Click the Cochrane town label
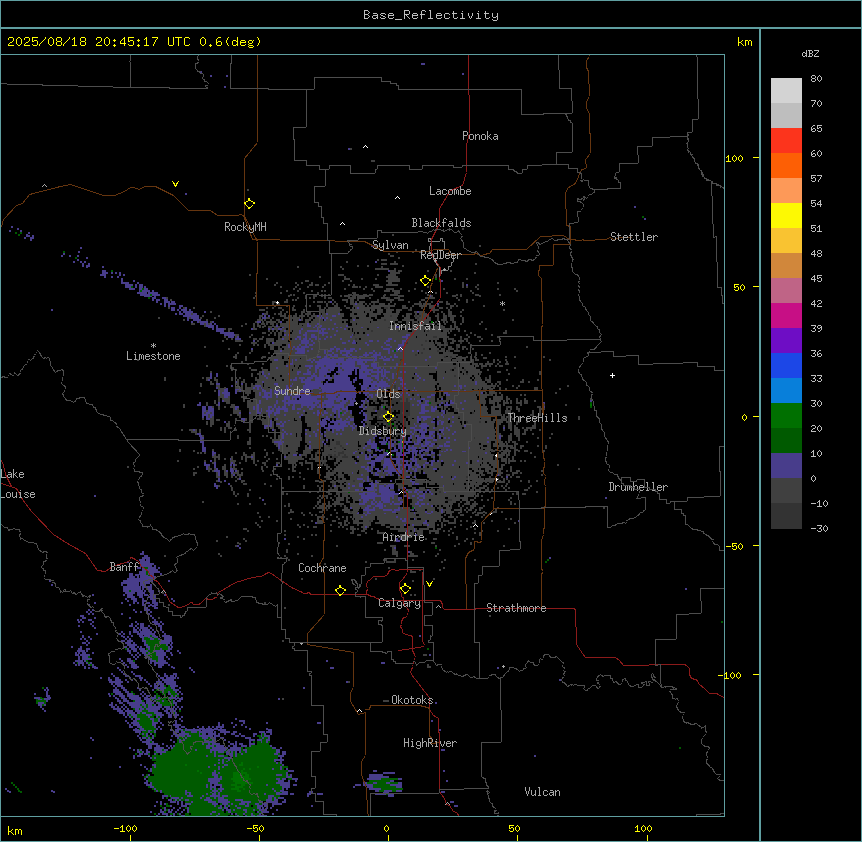Image resolution: width=862 pixels, height=842 pixels. coord(322,568)
